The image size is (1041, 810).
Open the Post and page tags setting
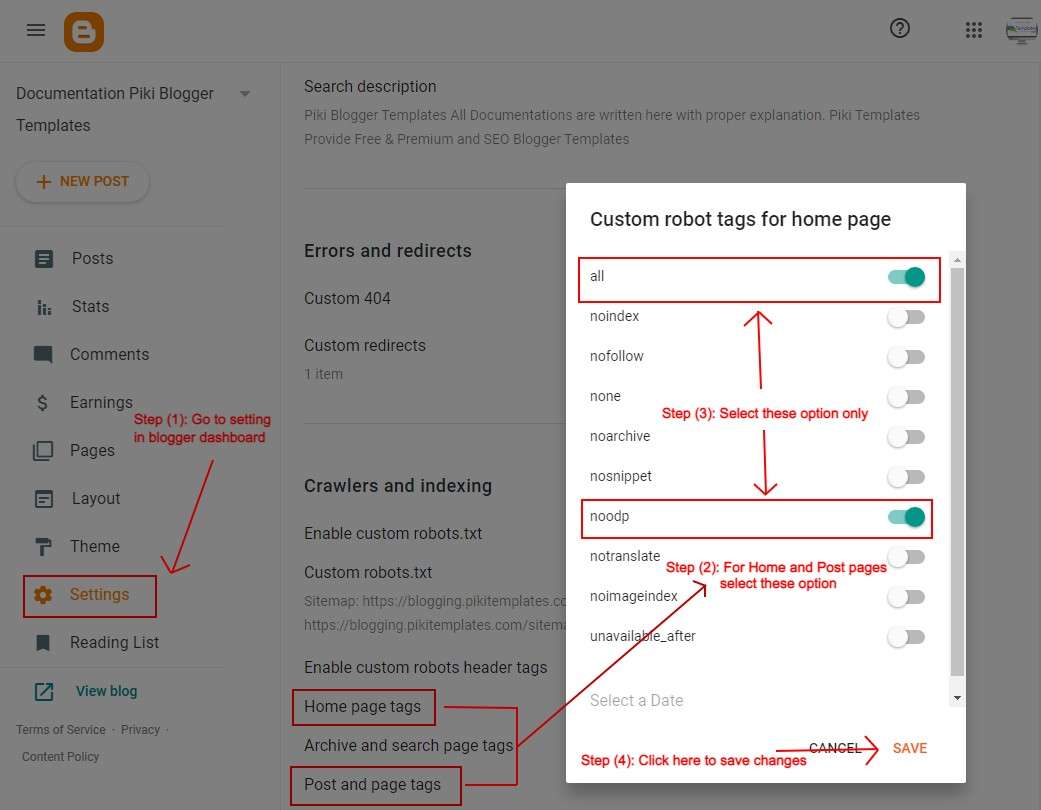click(372, 785)
